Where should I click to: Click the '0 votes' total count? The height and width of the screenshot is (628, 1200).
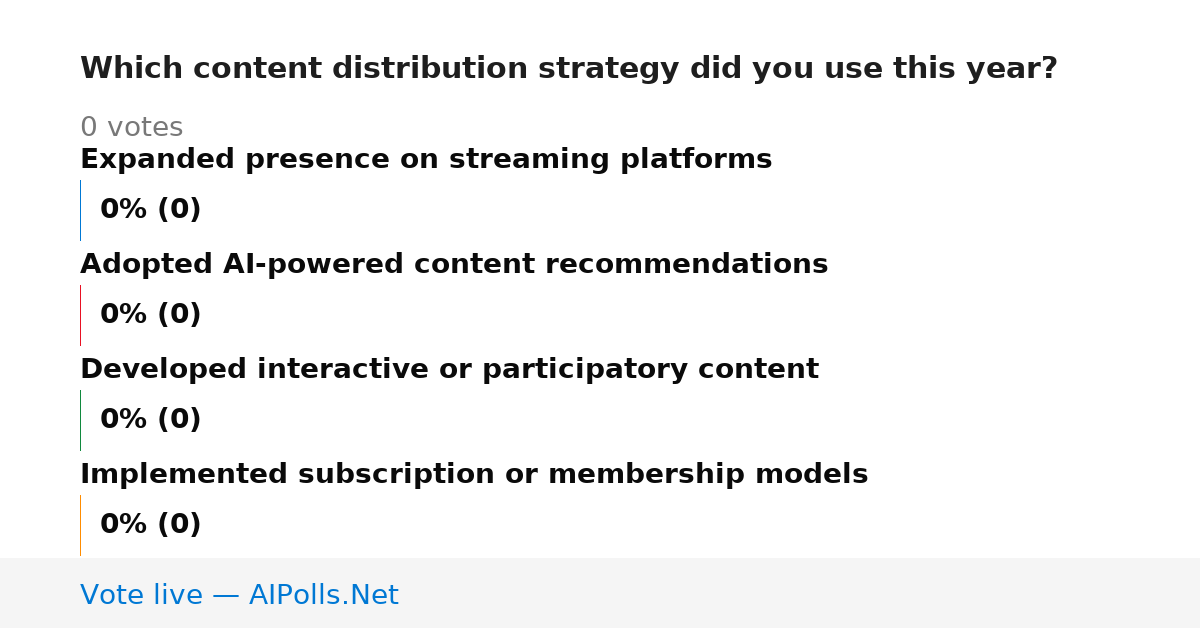[x=131, y=128]
